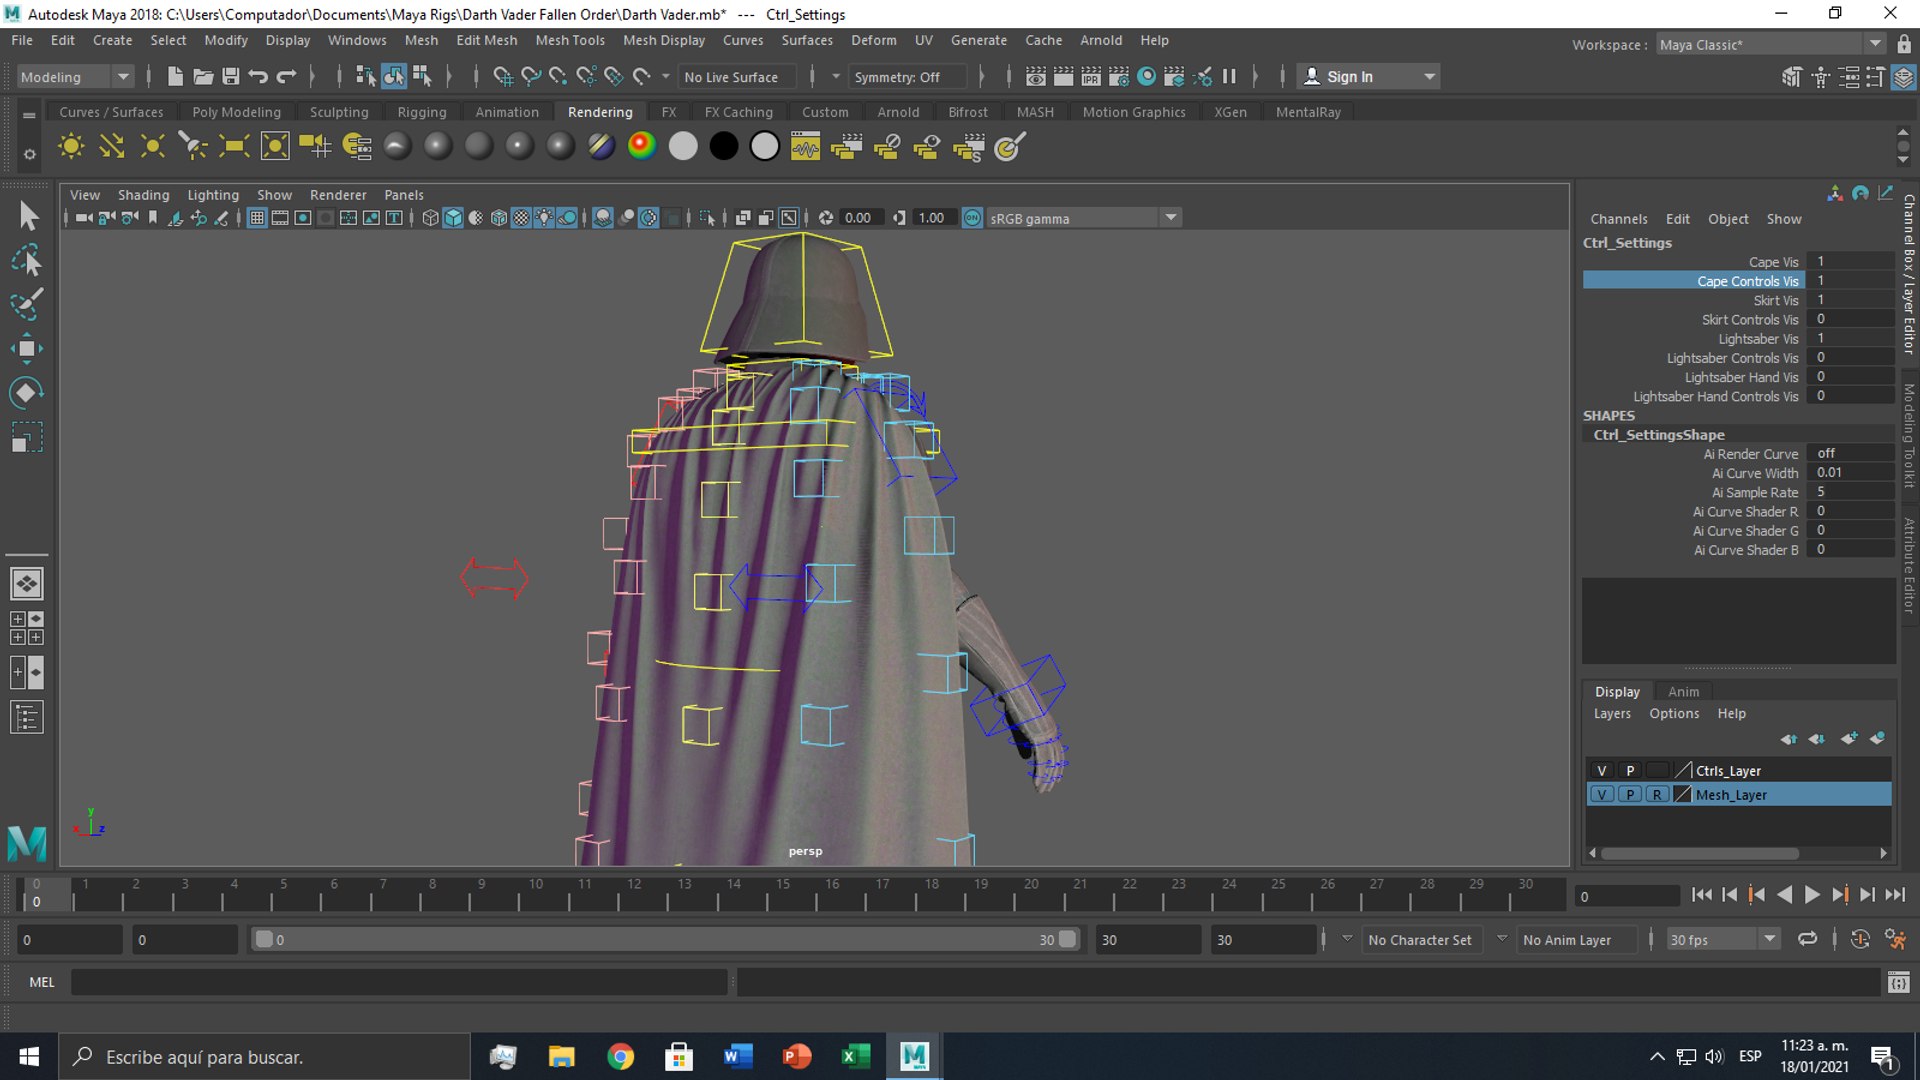
Task: Toggle viewport color management sRGB button
Action: [x=972, y=217]
